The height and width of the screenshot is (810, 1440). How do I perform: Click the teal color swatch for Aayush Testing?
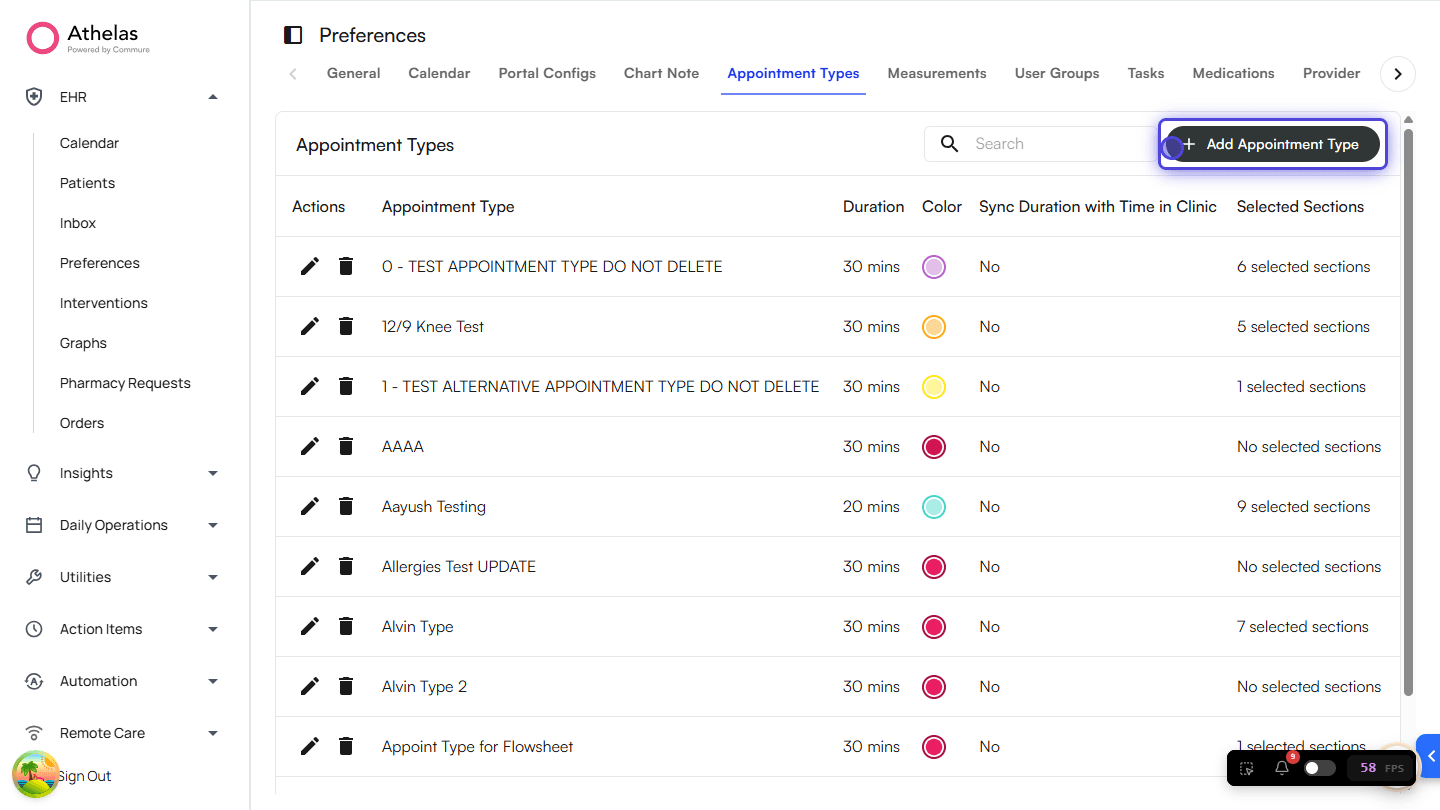[933, 506]
